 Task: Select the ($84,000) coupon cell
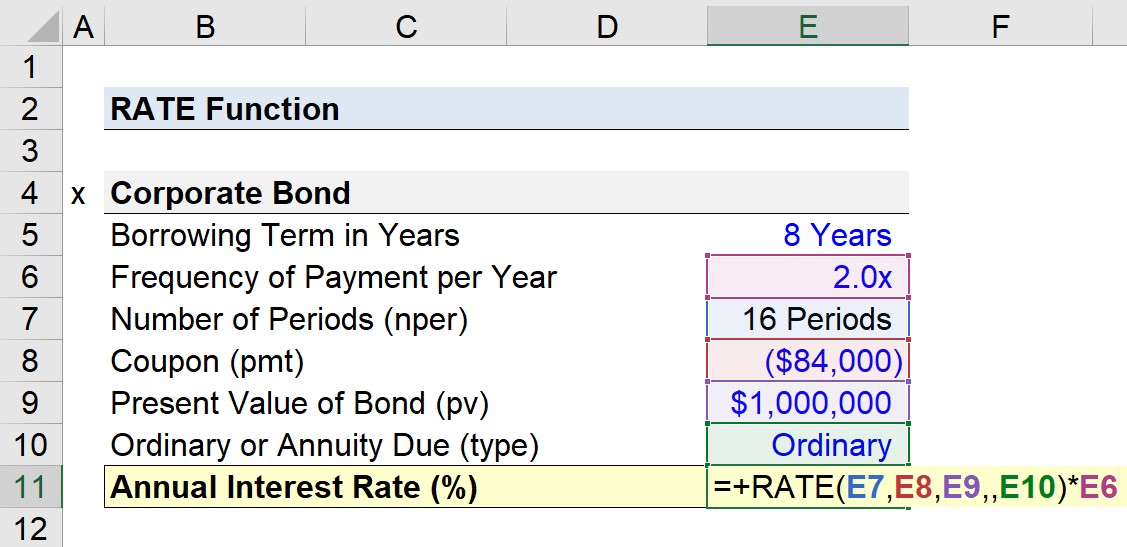808,361
